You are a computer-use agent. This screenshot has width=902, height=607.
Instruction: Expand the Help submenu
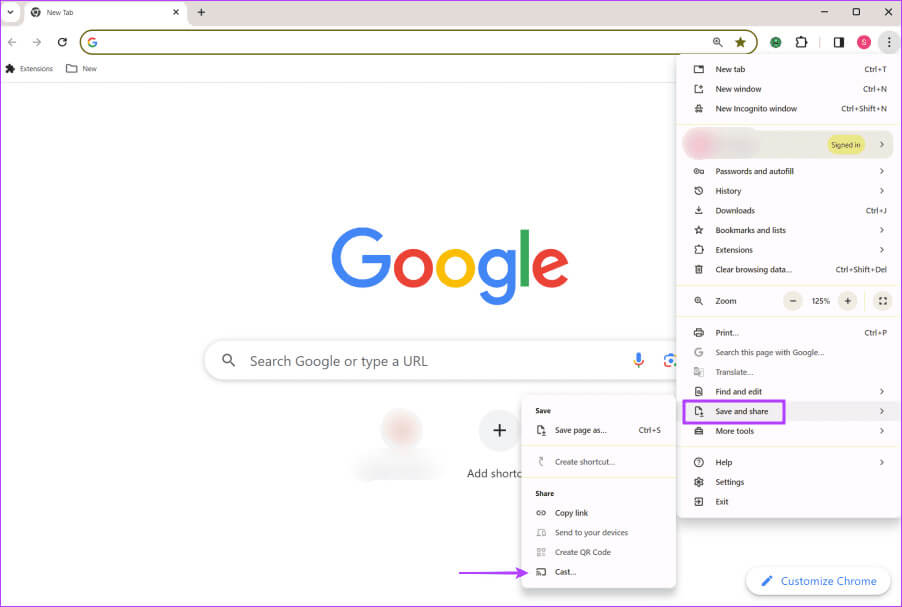[x=789, y=462]
